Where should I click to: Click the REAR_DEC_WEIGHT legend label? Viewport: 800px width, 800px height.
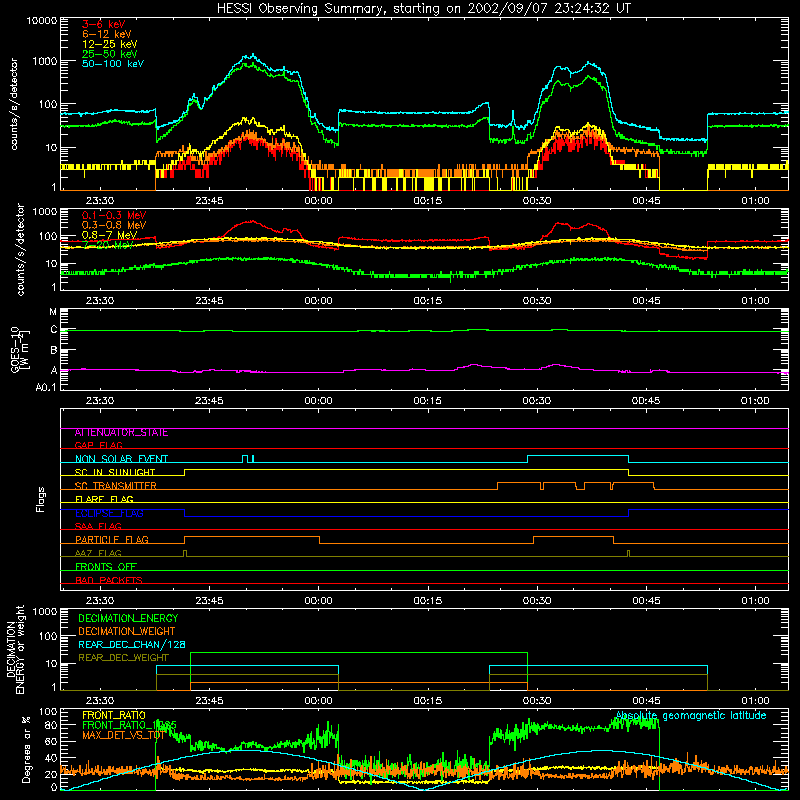point(123,658)
